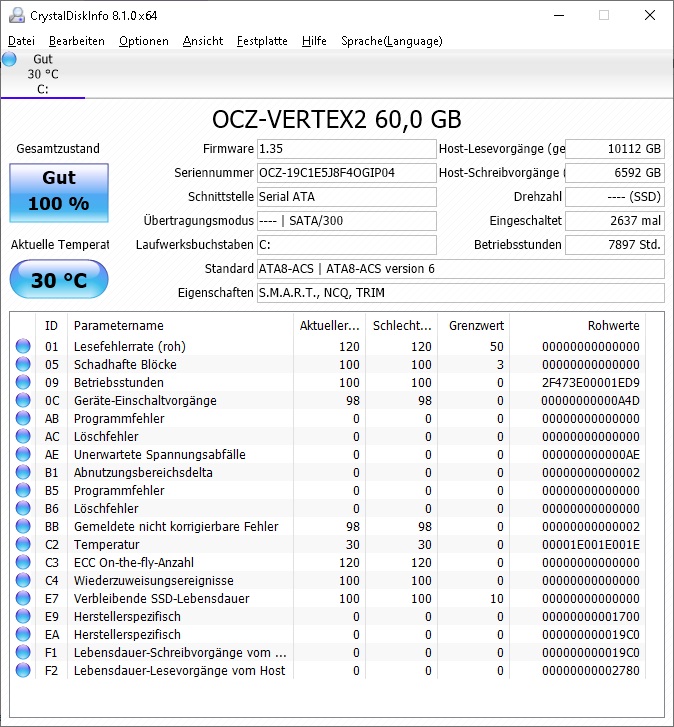The width and height of the screenshot is (674, 727).
Task: Click the Laufwerksbuchstaben field showing C:
Action: [x=347, y=245]
